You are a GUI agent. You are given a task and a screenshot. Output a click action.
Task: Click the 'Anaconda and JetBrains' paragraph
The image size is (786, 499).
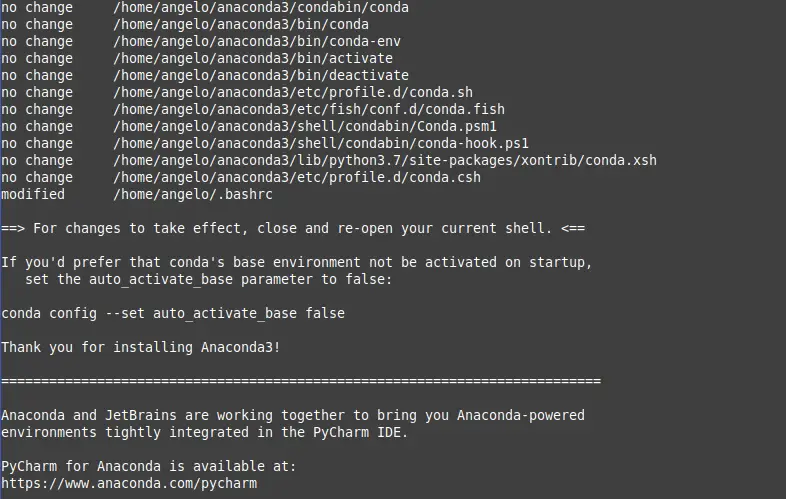[293, 424]
